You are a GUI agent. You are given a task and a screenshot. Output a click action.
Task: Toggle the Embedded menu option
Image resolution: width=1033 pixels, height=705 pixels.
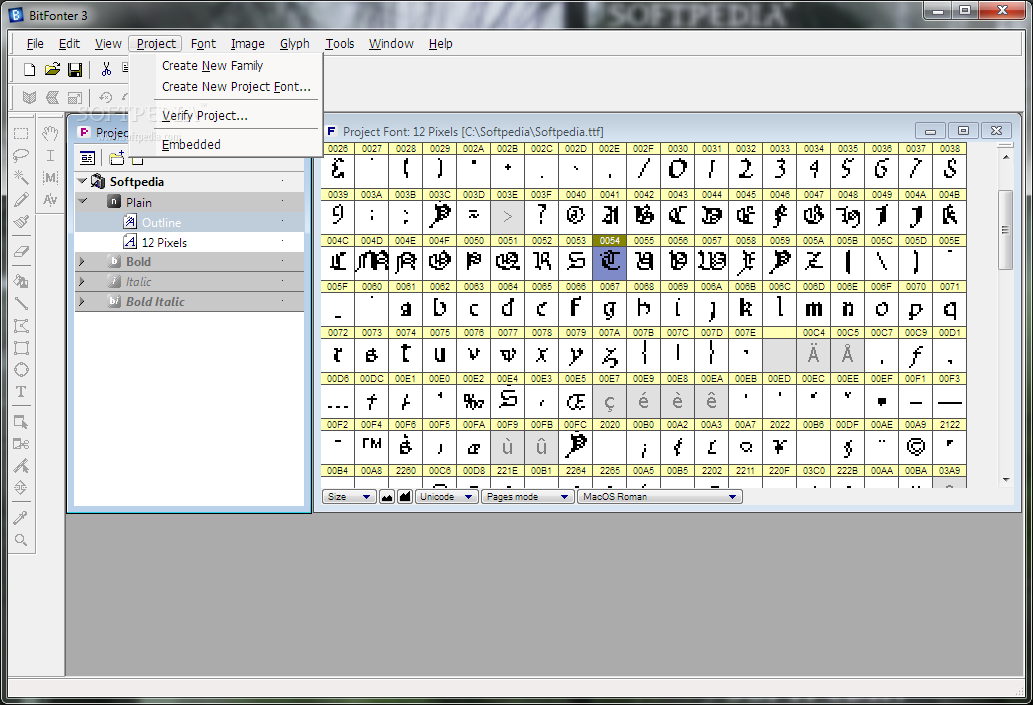point(191,145)
